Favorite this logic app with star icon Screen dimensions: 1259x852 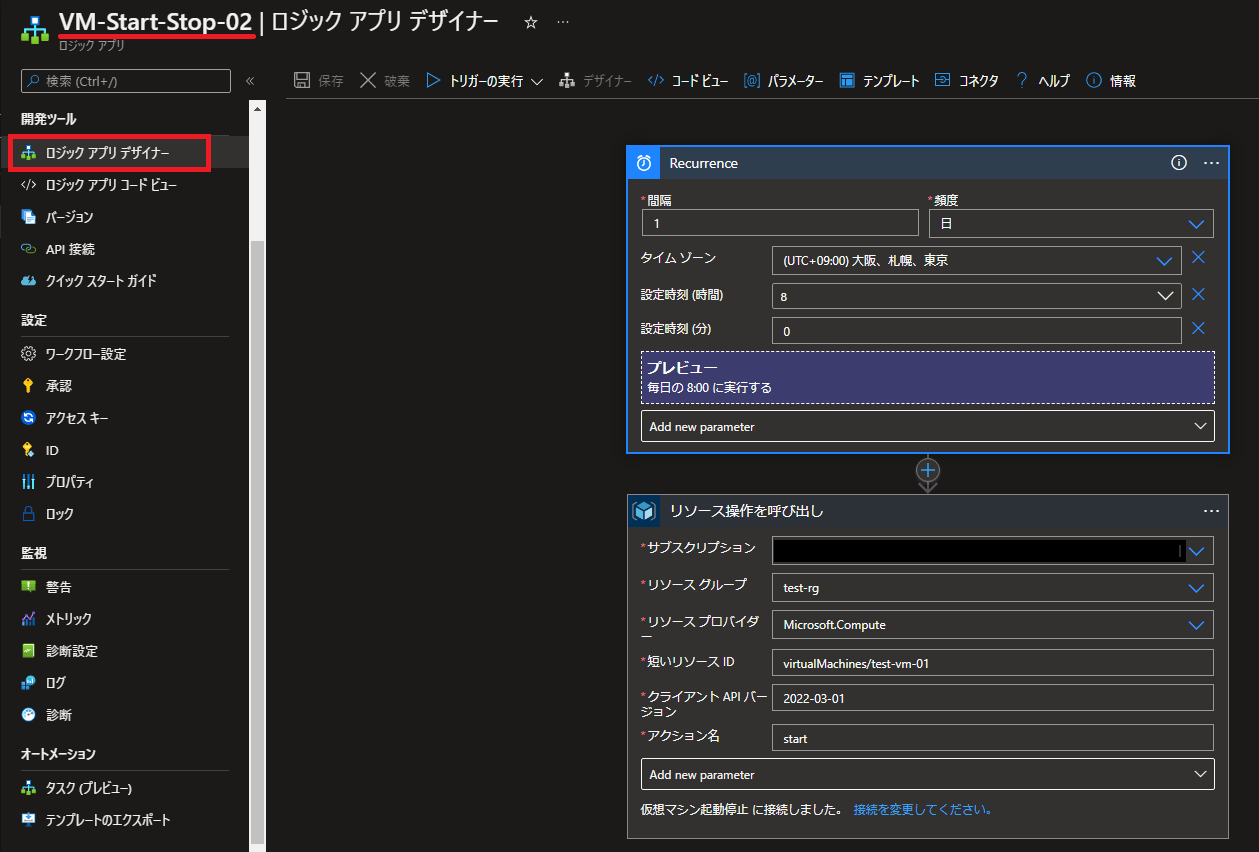point(531,22)
